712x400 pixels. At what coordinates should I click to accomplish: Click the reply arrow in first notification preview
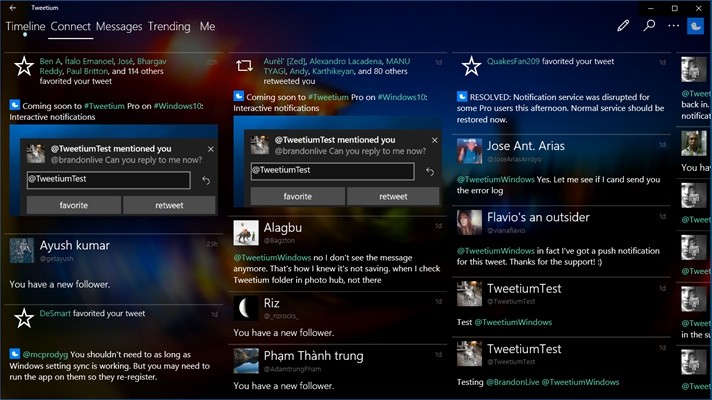coord(206,181)
